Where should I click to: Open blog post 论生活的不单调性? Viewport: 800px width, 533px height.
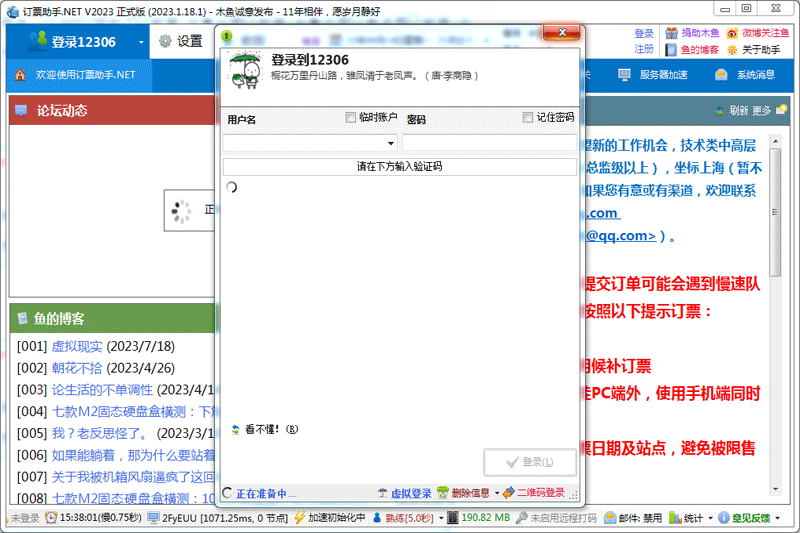(x=102, y=390)
